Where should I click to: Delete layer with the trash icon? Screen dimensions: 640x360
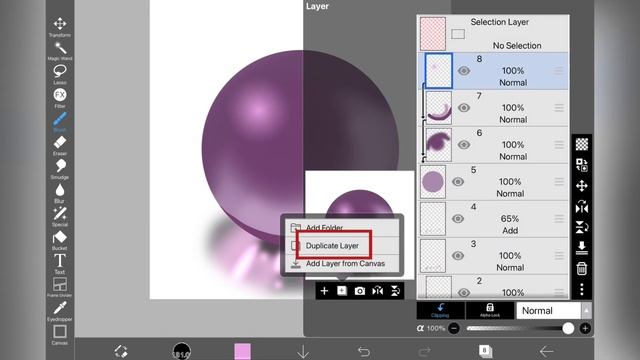[x=582, y=269]
